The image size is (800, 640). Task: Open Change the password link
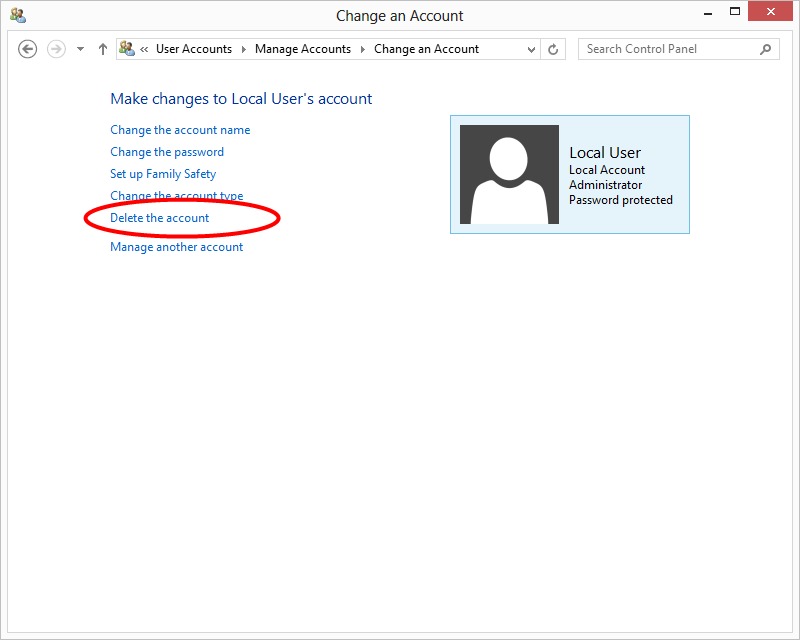click(167, 152)
